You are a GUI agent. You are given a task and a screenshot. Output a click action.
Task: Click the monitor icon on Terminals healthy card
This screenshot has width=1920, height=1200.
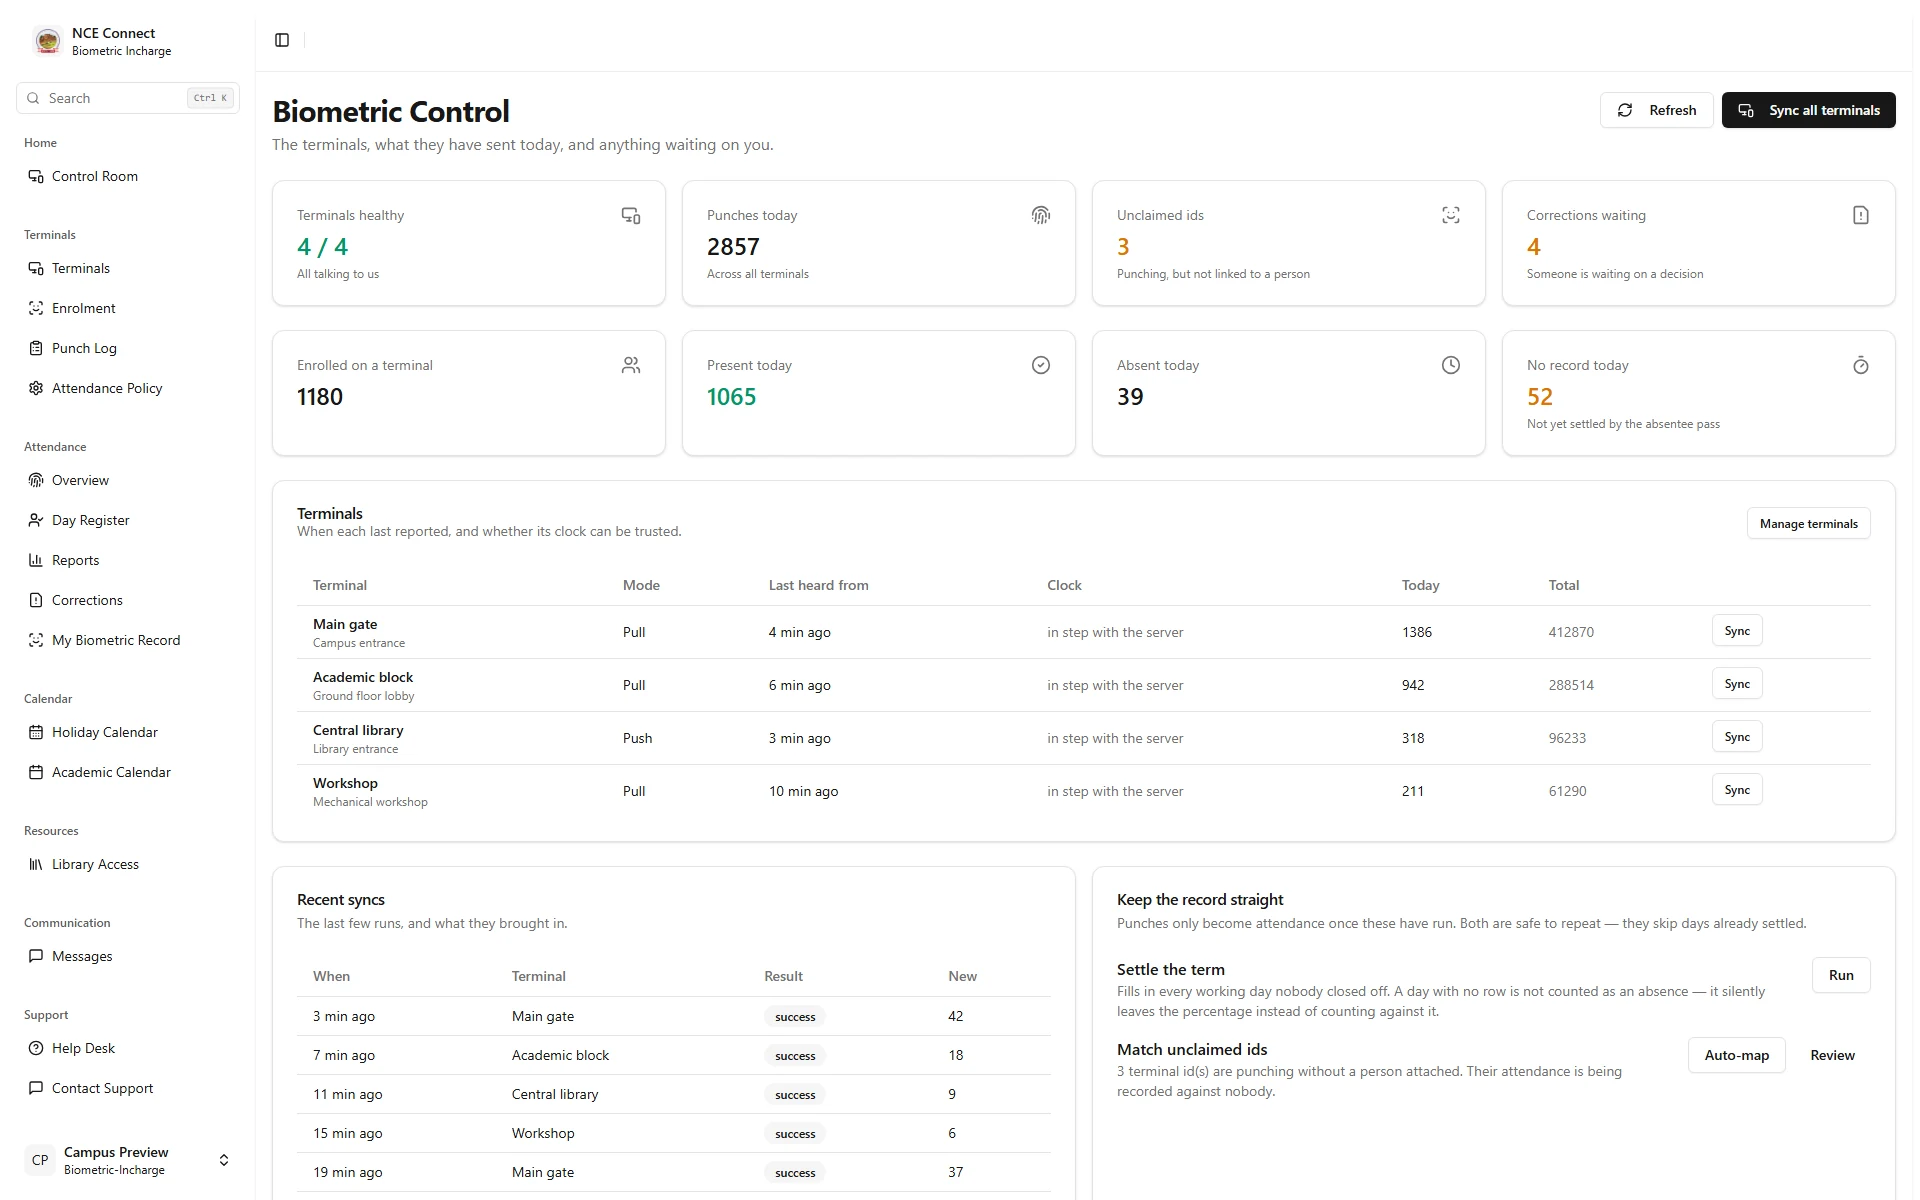pyautogui.click(x=631, y=215)
